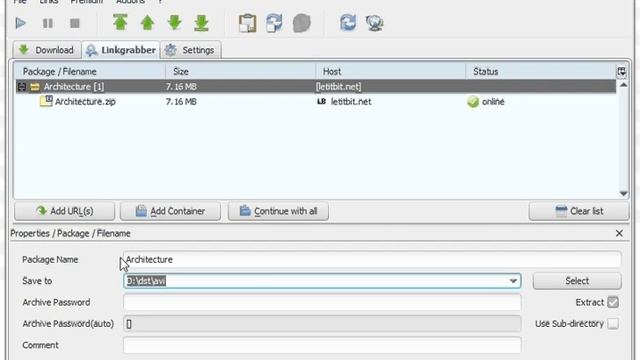Move selection to bottom with green arrow
Screen dimensions: 640x360
coord(202,23)
